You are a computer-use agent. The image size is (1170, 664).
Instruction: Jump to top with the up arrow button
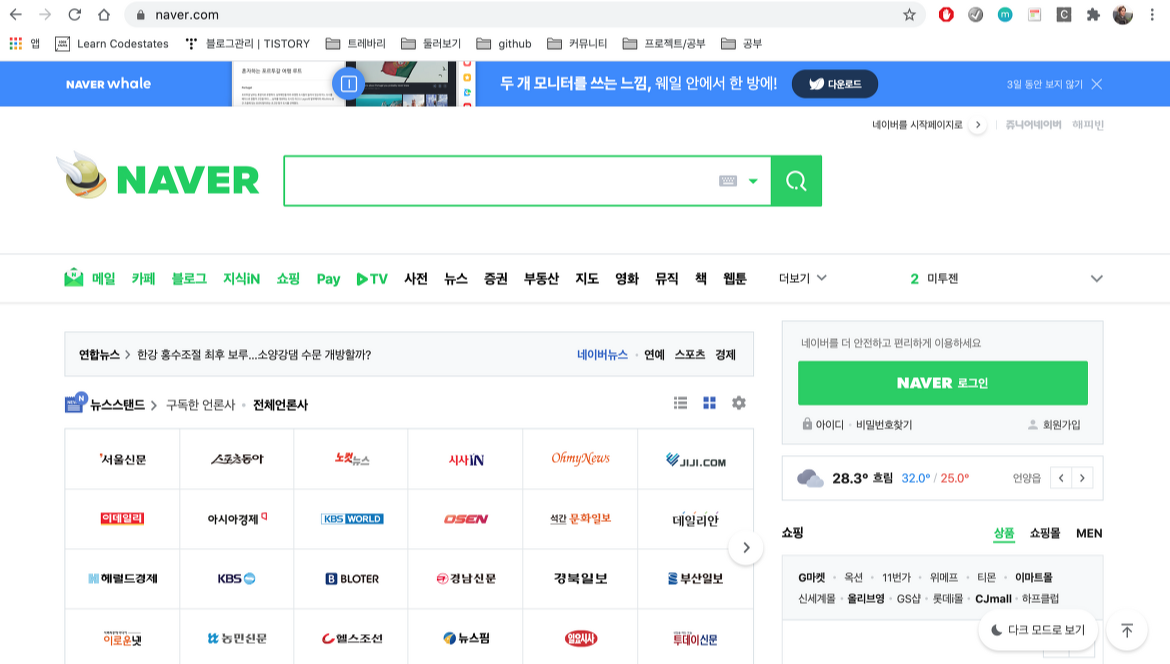coord(1127,630)
